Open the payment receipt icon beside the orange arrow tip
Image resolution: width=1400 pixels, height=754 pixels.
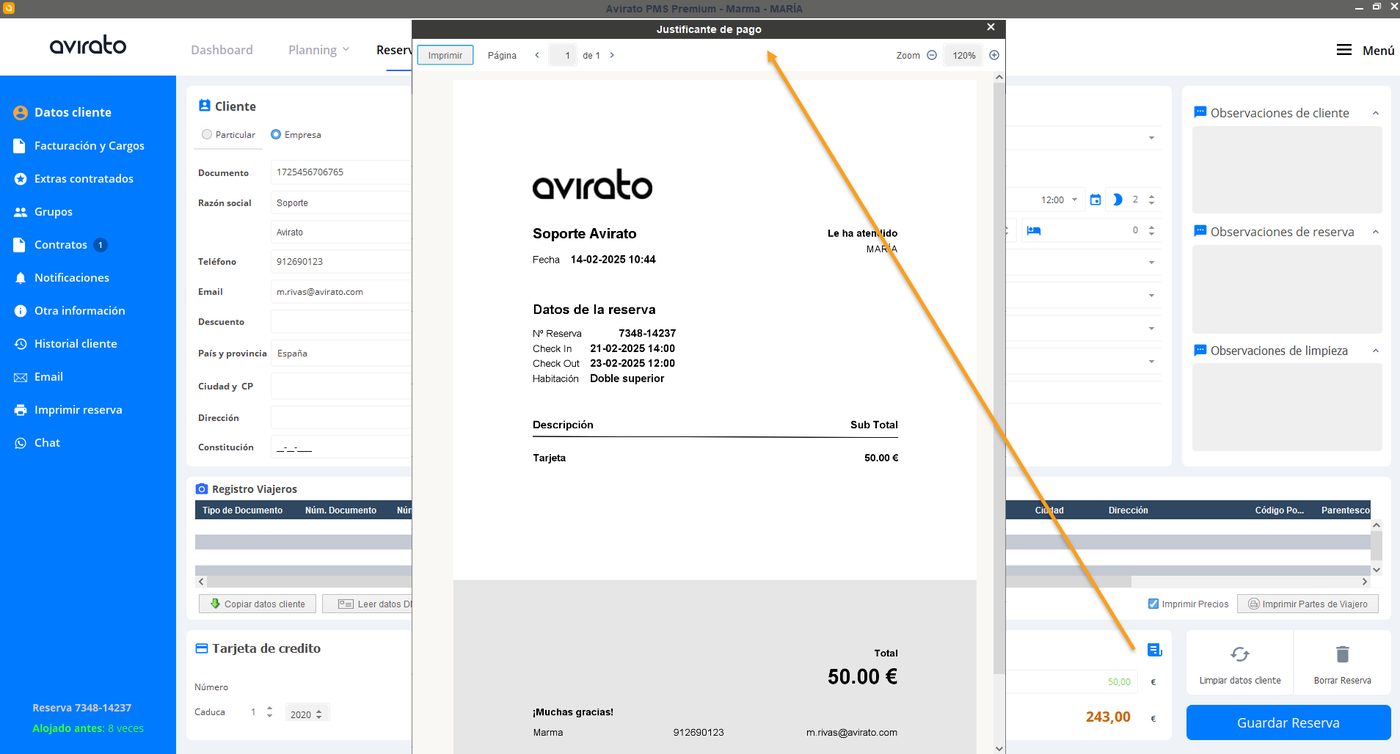point(1155,650)
